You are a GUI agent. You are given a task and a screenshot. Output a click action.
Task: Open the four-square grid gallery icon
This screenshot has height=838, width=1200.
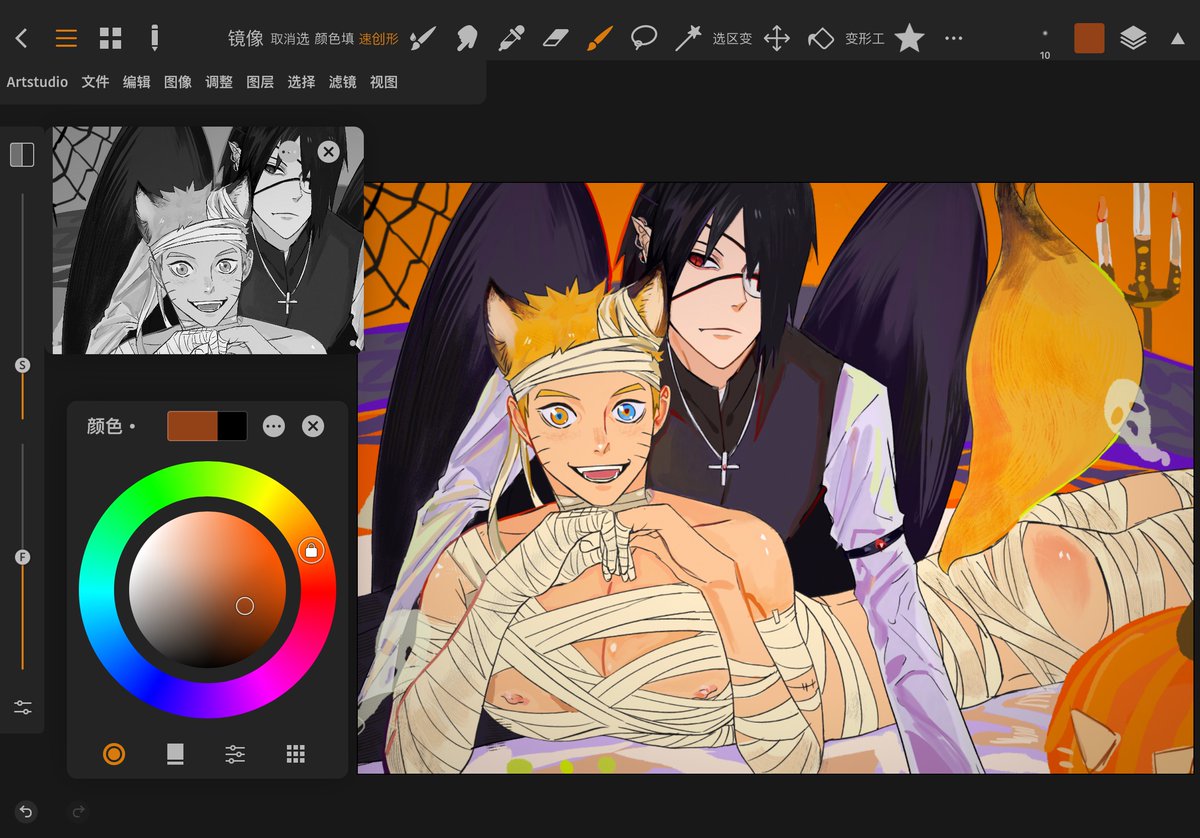point(111,39)
